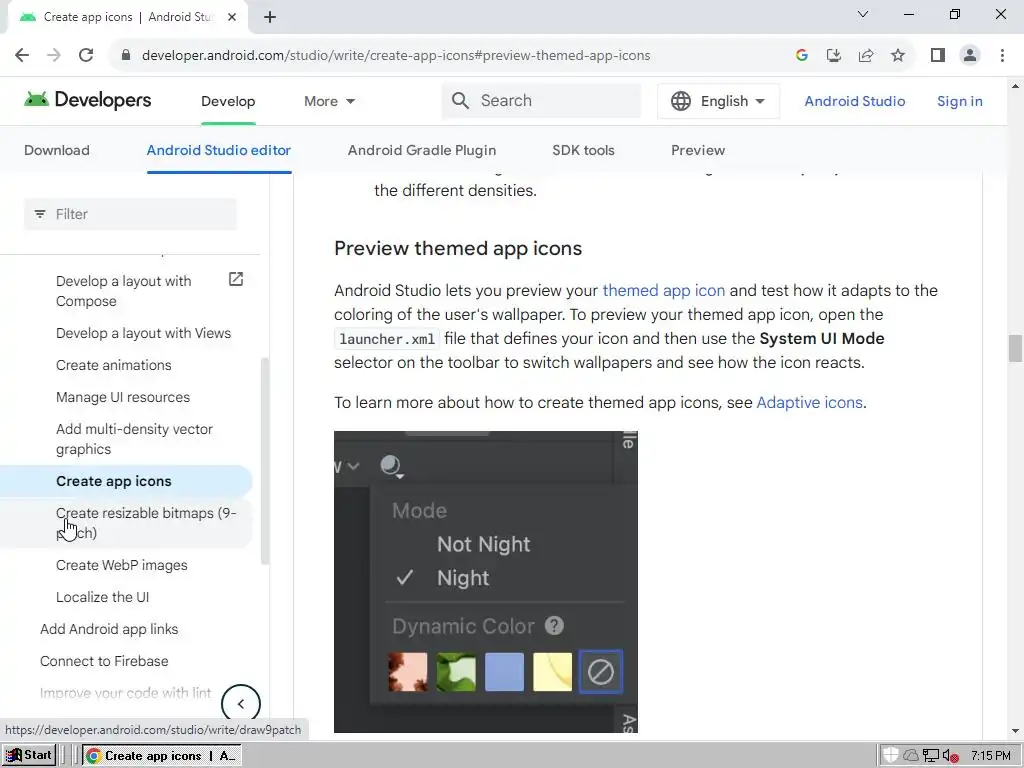
Task: Click the Android Developers logo
Action: [88, 100]
